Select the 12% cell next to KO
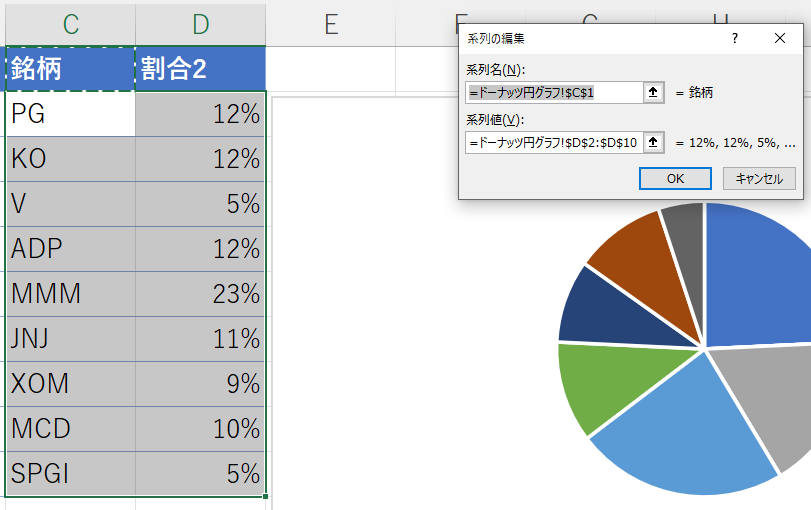The height and width of the screenshot is (510, 811). tap(201, 159)
